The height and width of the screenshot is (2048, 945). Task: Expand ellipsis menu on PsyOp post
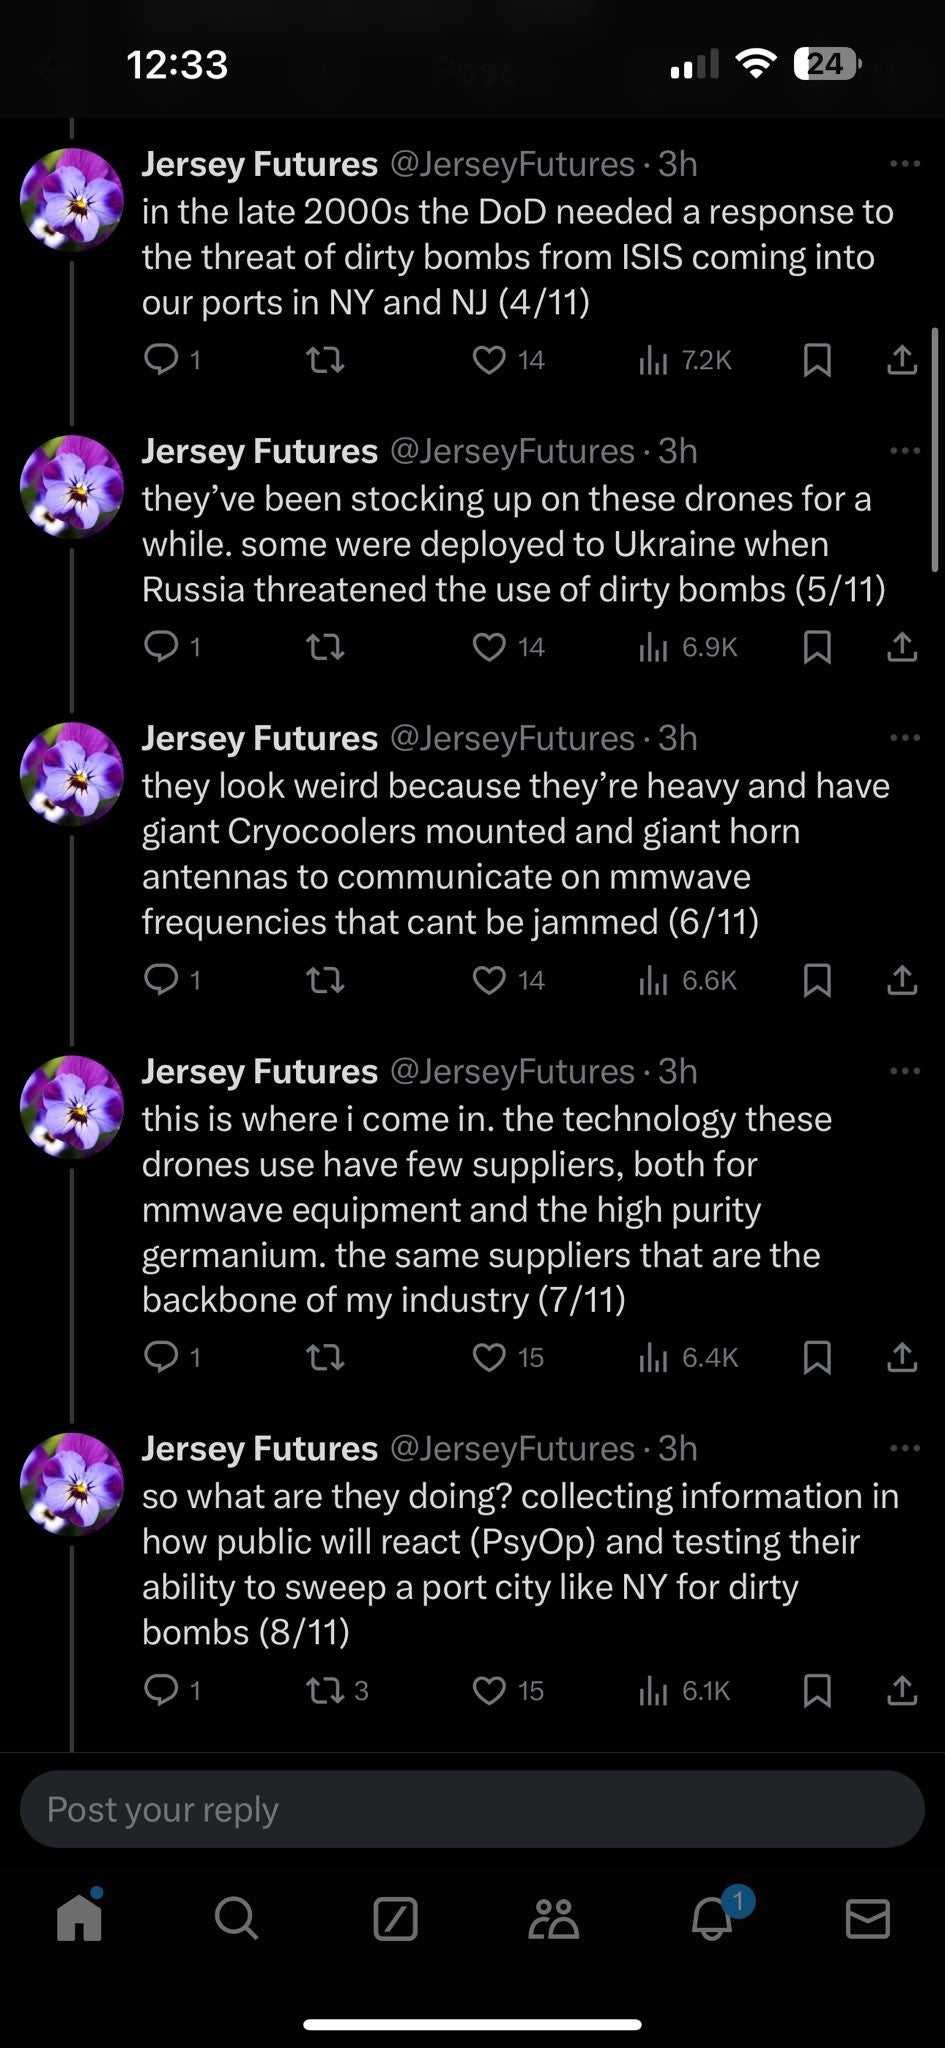tap(903, 1448)
